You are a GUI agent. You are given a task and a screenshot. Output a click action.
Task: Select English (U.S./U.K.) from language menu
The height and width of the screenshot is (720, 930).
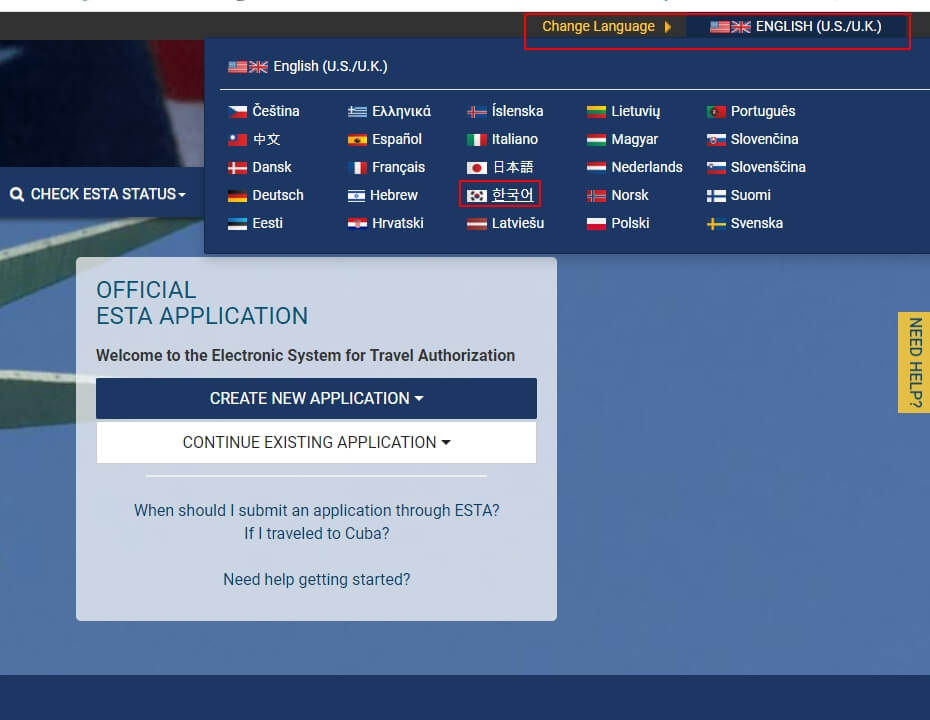pos(308,66)
